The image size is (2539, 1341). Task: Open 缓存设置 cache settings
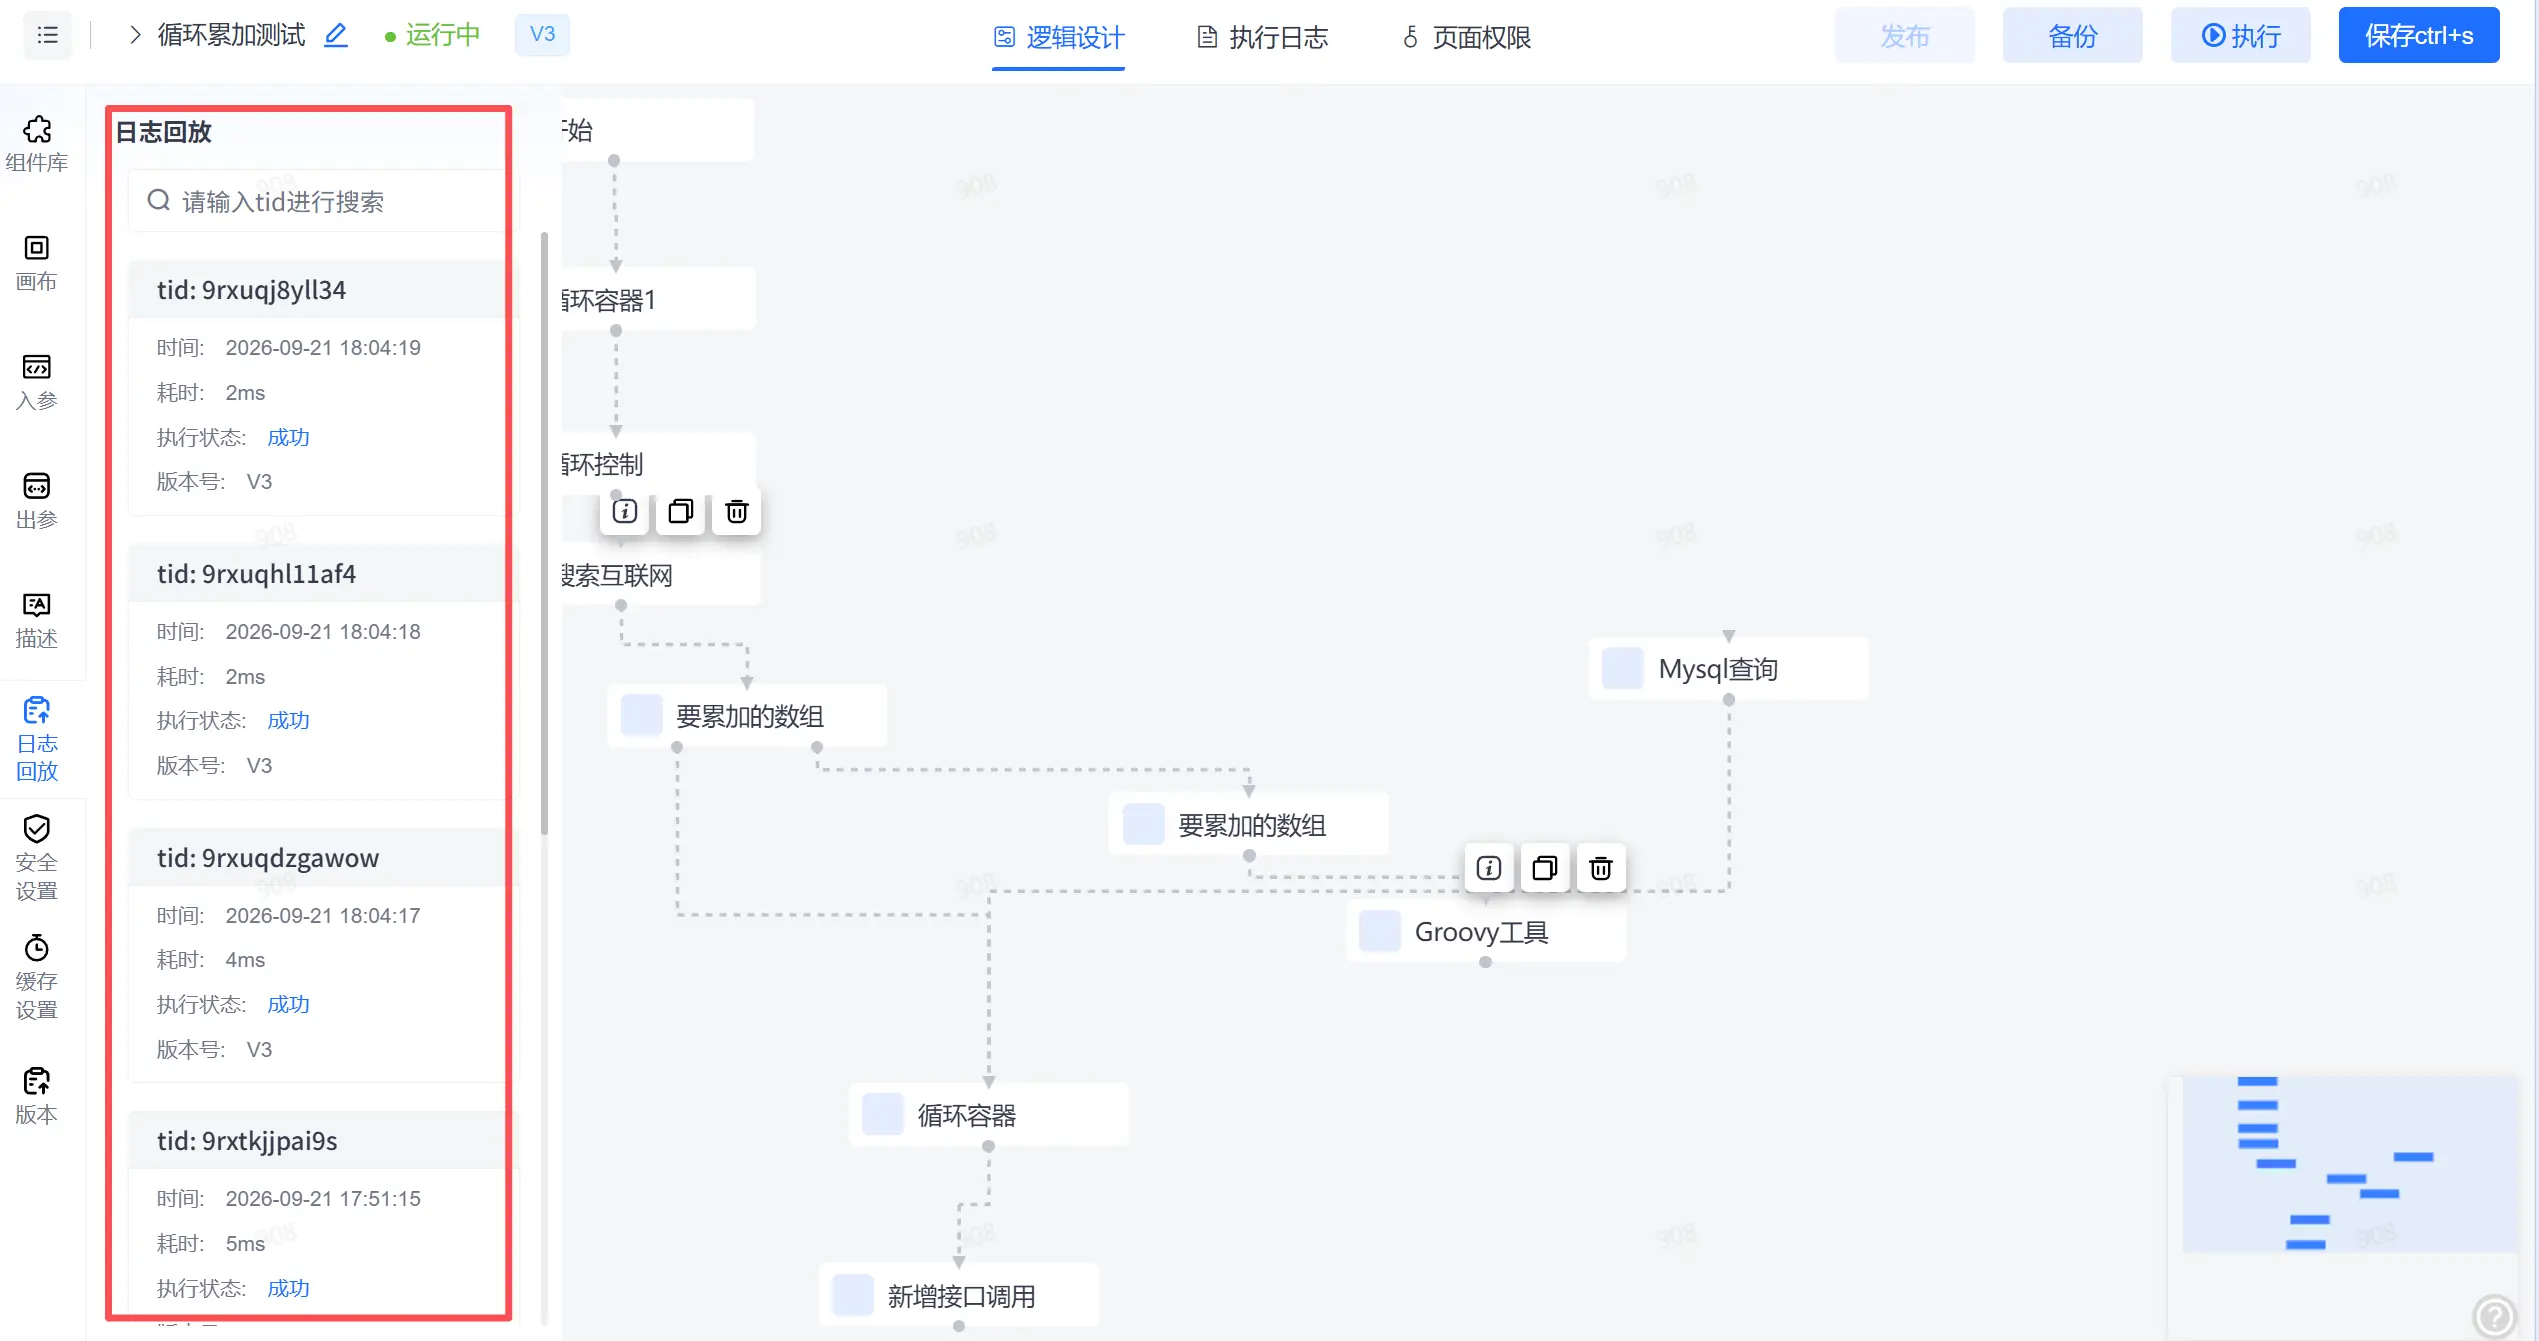click(37, 977)
